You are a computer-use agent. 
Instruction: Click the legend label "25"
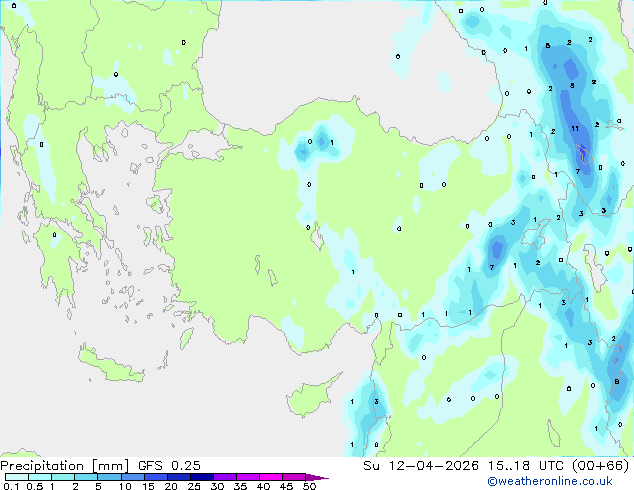(x=194, y=486)
